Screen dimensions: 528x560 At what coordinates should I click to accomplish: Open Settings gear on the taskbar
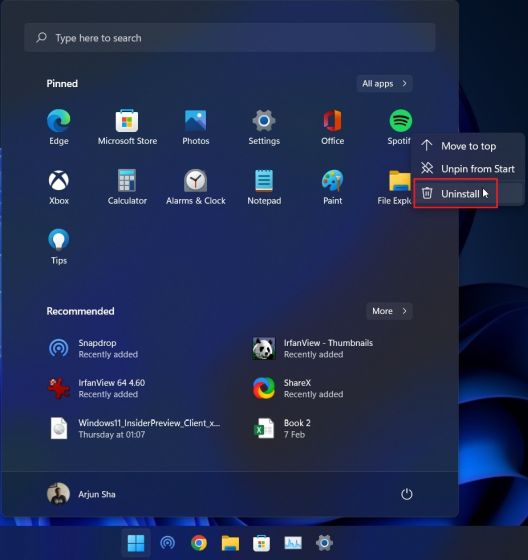[x=324, y=543]
